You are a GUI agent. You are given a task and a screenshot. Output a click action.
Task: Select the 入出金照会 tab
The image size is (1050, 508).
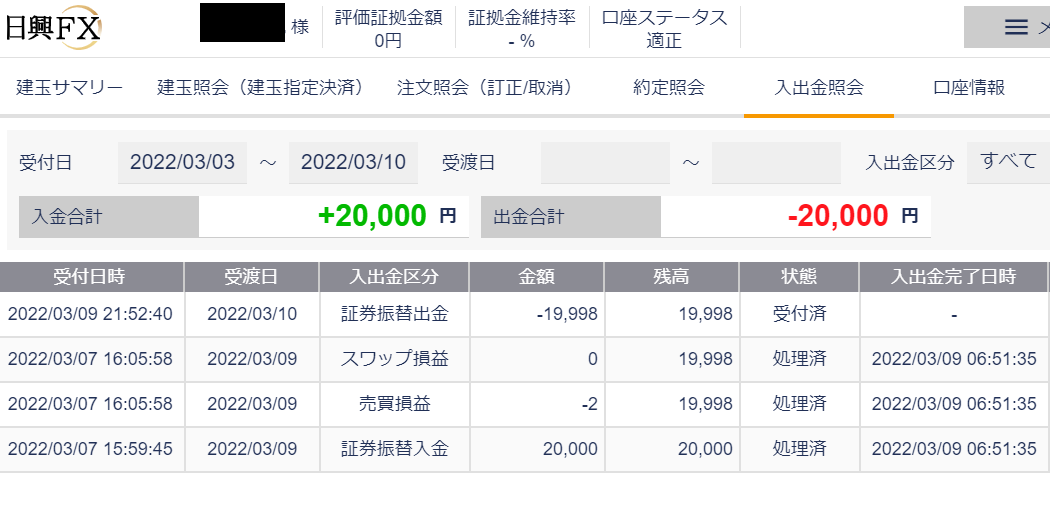818,88
